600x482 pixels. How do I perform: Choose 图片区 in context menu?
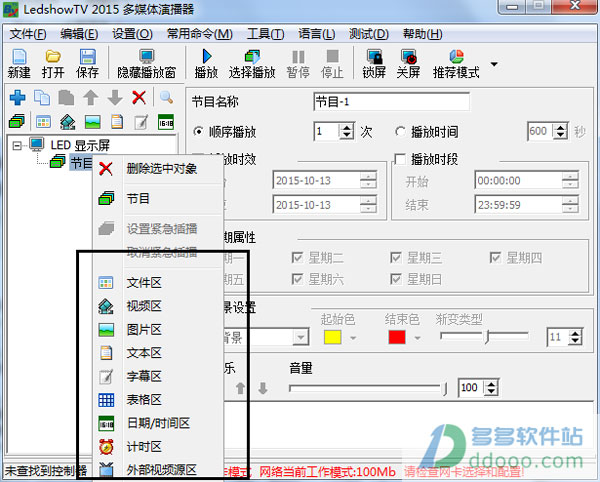pyautogui.click(x=158, y=330)
